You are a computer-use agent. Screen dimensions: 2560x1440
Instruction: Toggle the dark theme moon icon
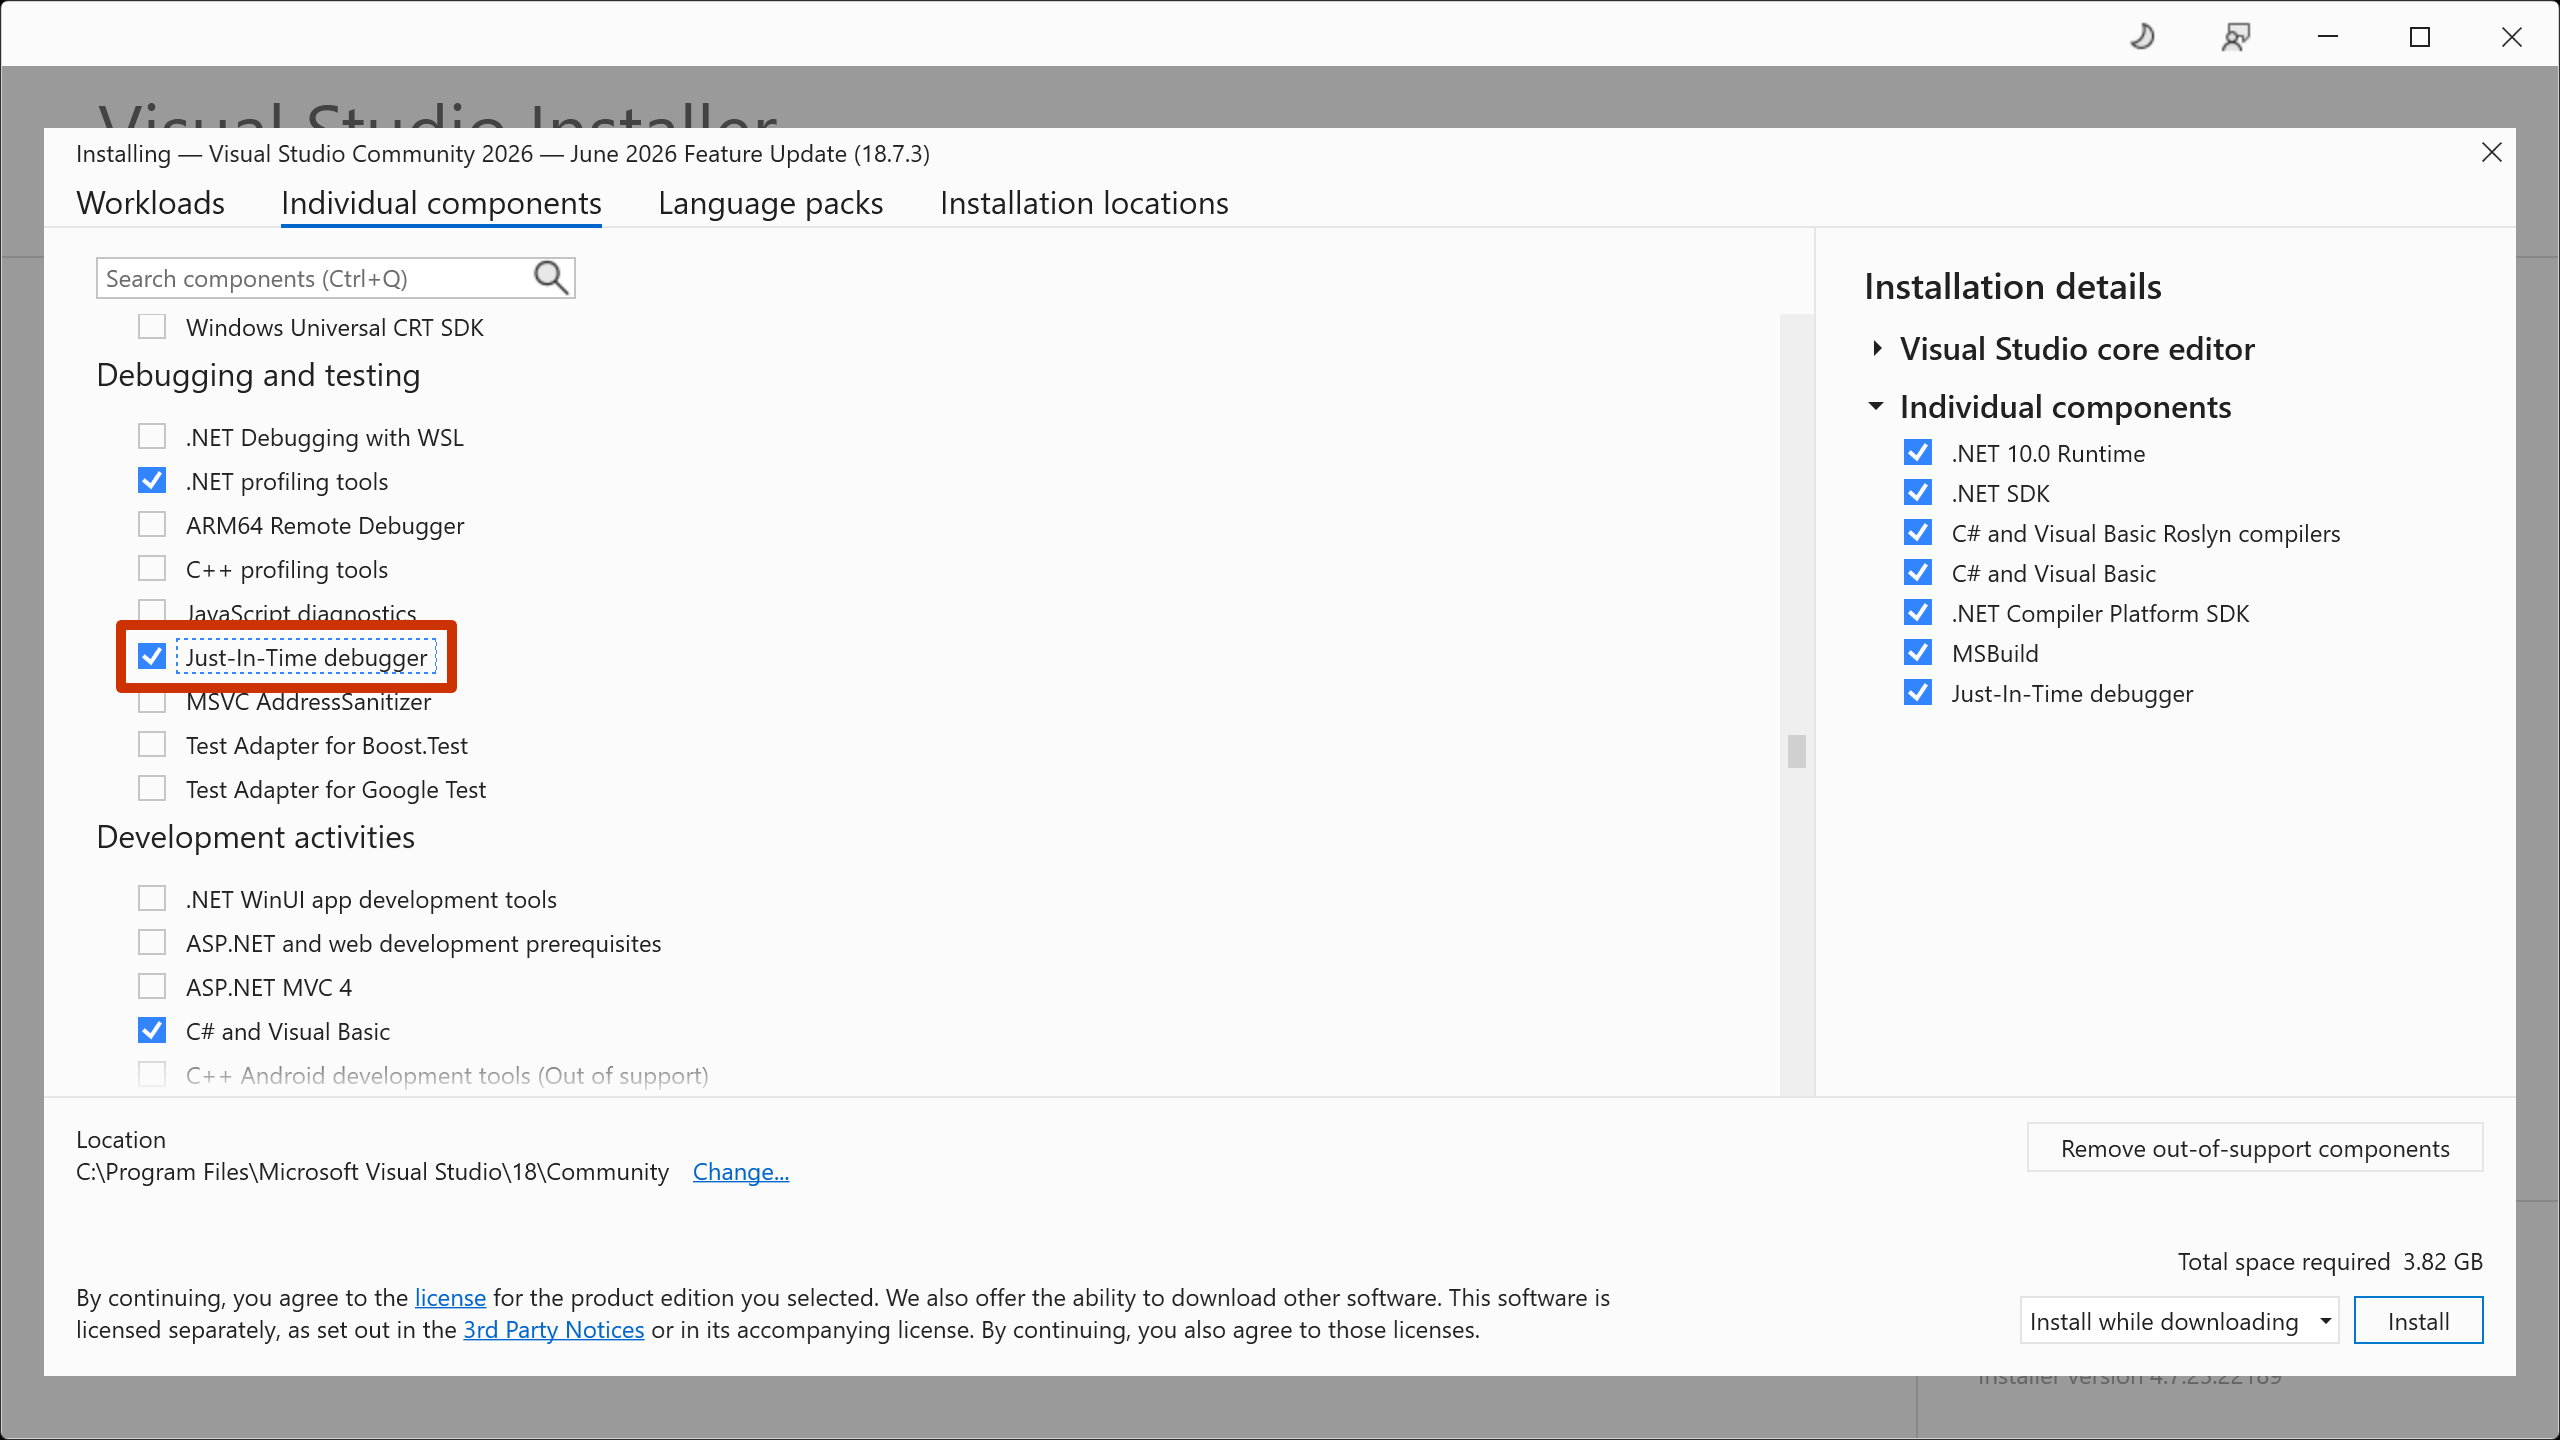2142,37
